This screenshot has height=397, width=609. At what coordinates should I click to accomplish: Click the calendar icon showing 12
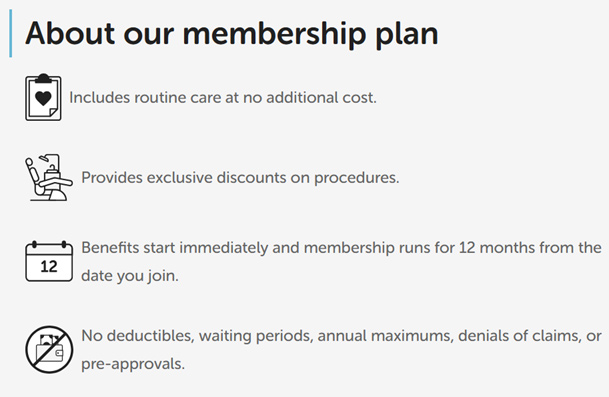click(x=49, y=261)
